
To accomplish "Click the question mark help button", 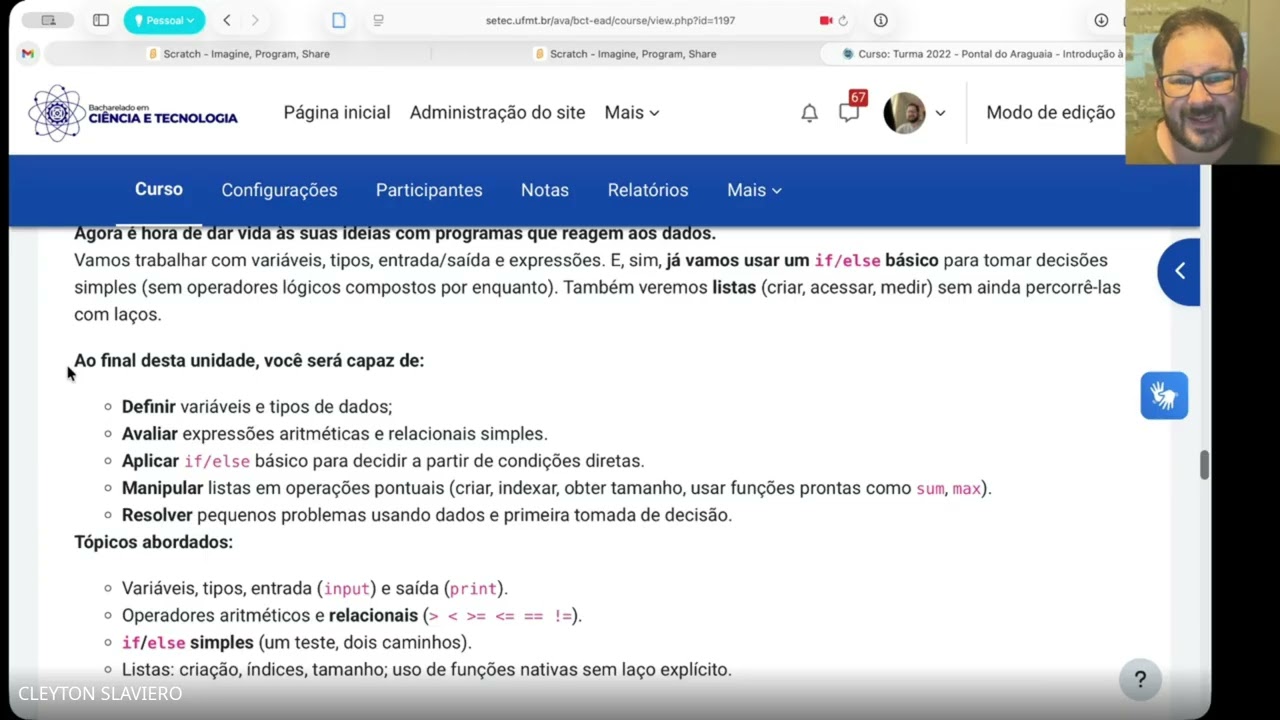I will coord(1140,680).
